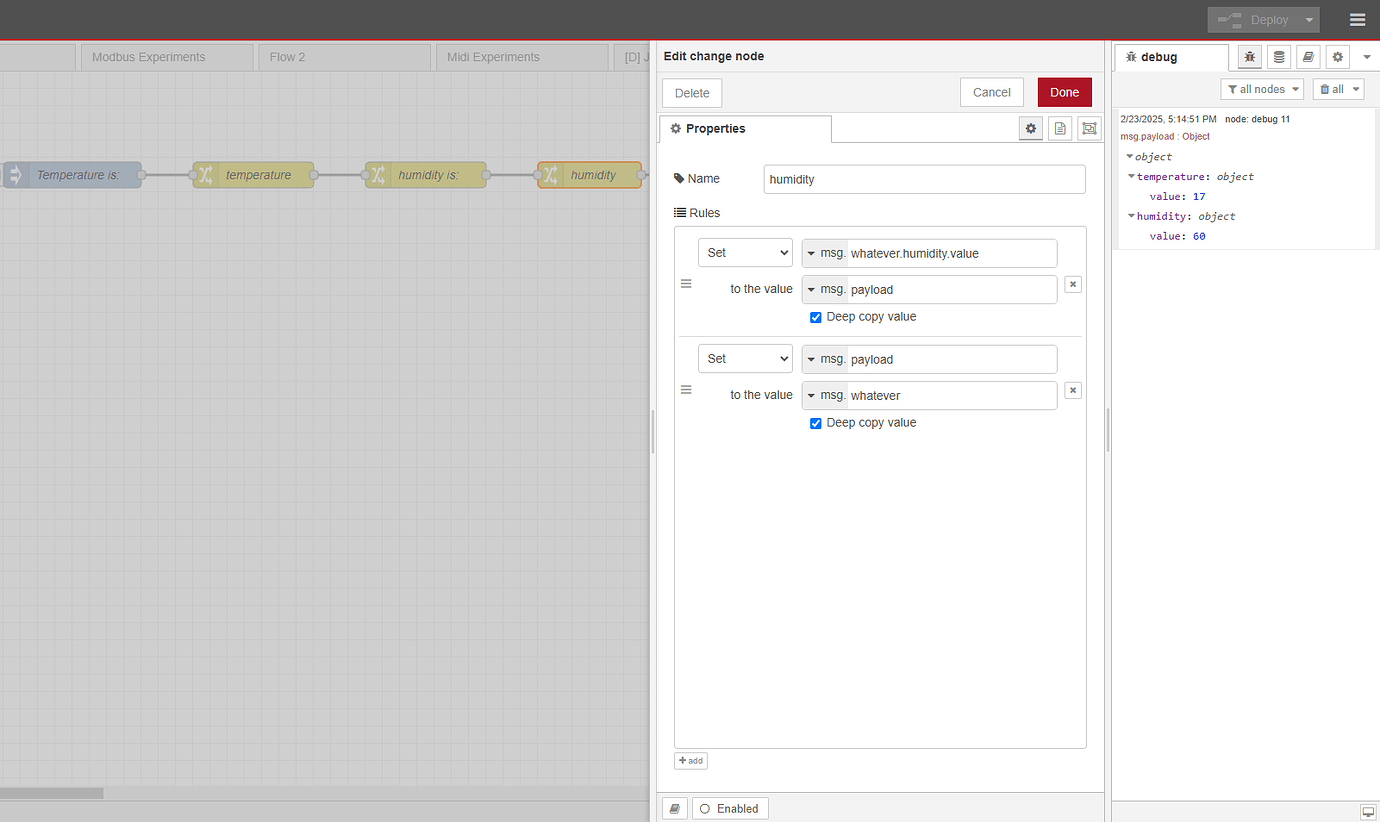
Task: Open the debug messages sidebar icon
Action: point(1249,57)
